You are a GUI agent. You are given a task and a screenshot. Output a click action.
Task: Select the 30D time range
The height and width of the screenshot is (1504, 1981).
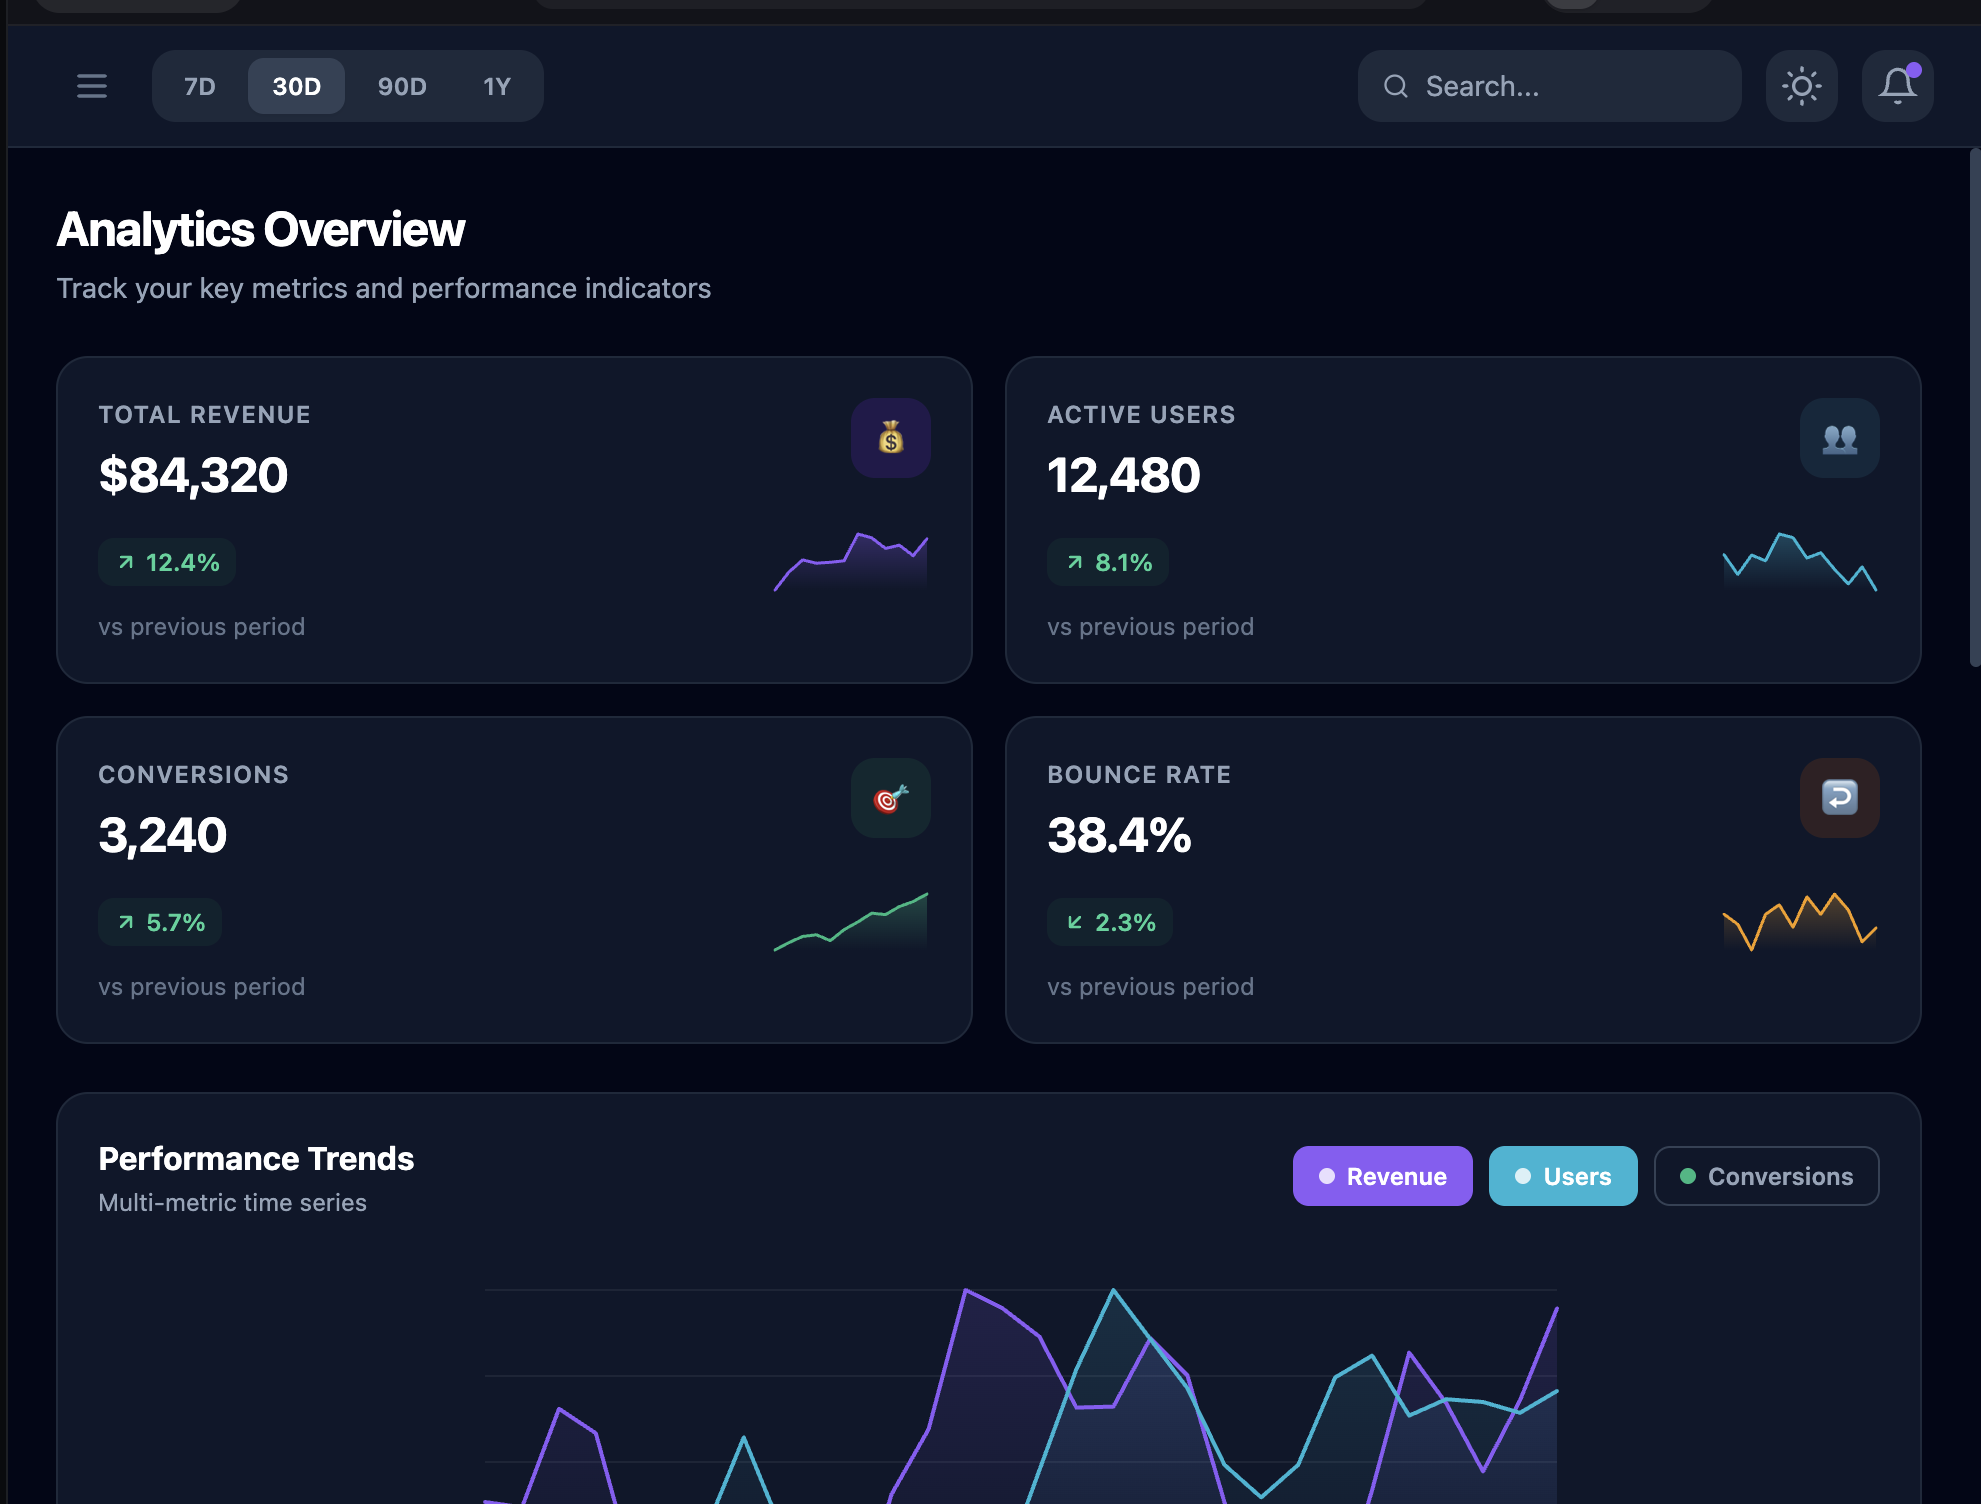coord(296,86)
